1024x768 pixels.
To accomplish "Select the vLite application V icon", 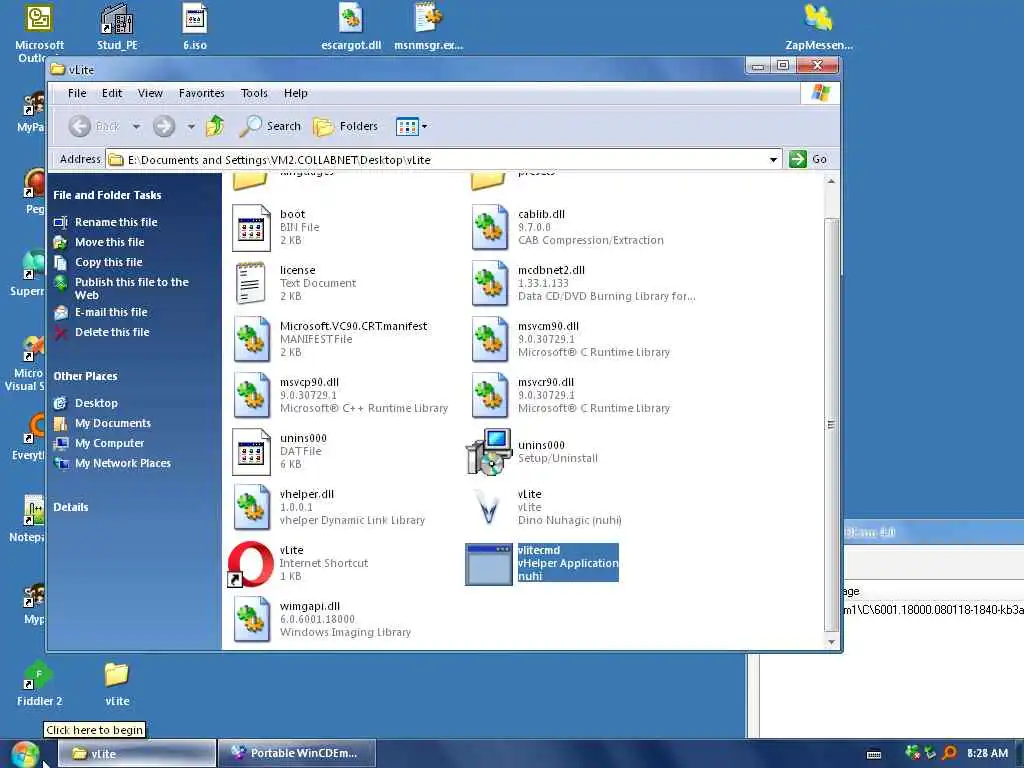I will tap(488, 508).
